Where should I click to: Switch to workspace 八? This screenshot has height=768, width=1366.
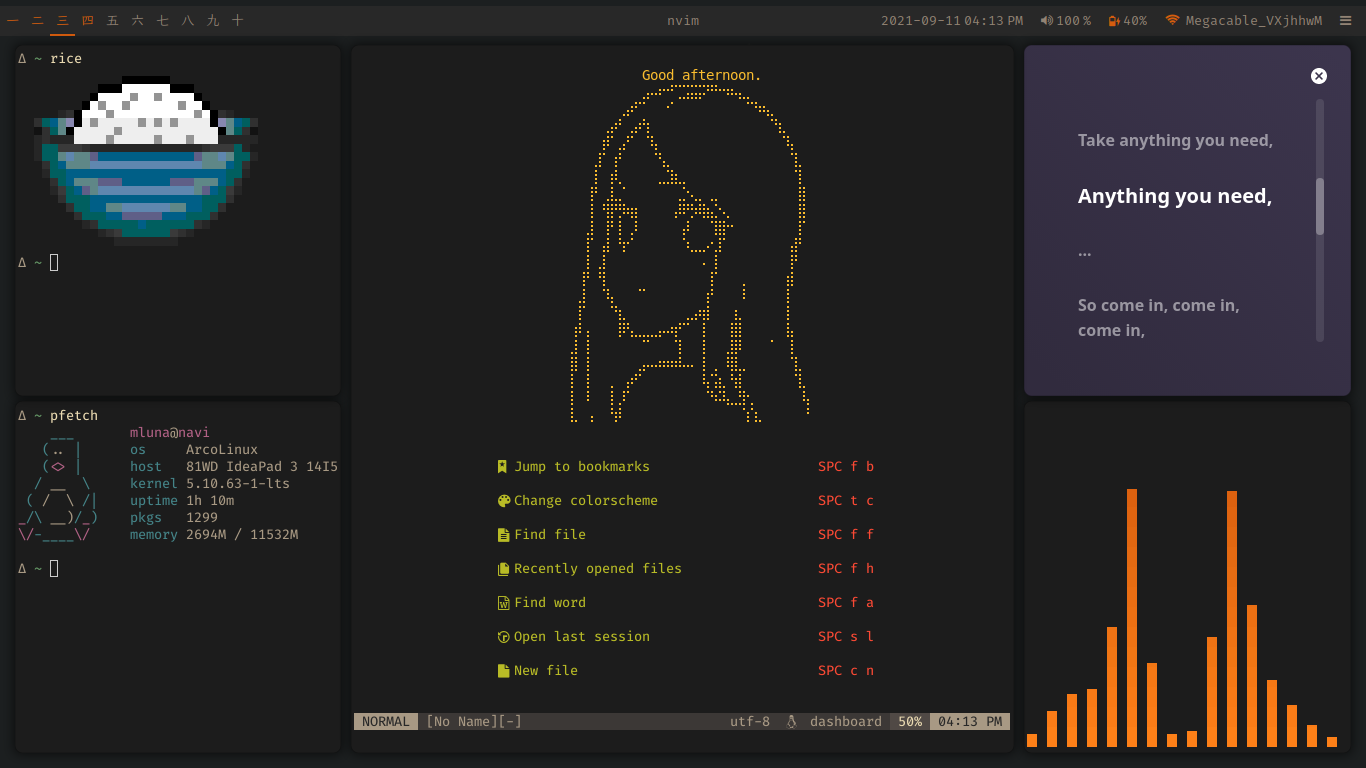(x=187, y=20)
